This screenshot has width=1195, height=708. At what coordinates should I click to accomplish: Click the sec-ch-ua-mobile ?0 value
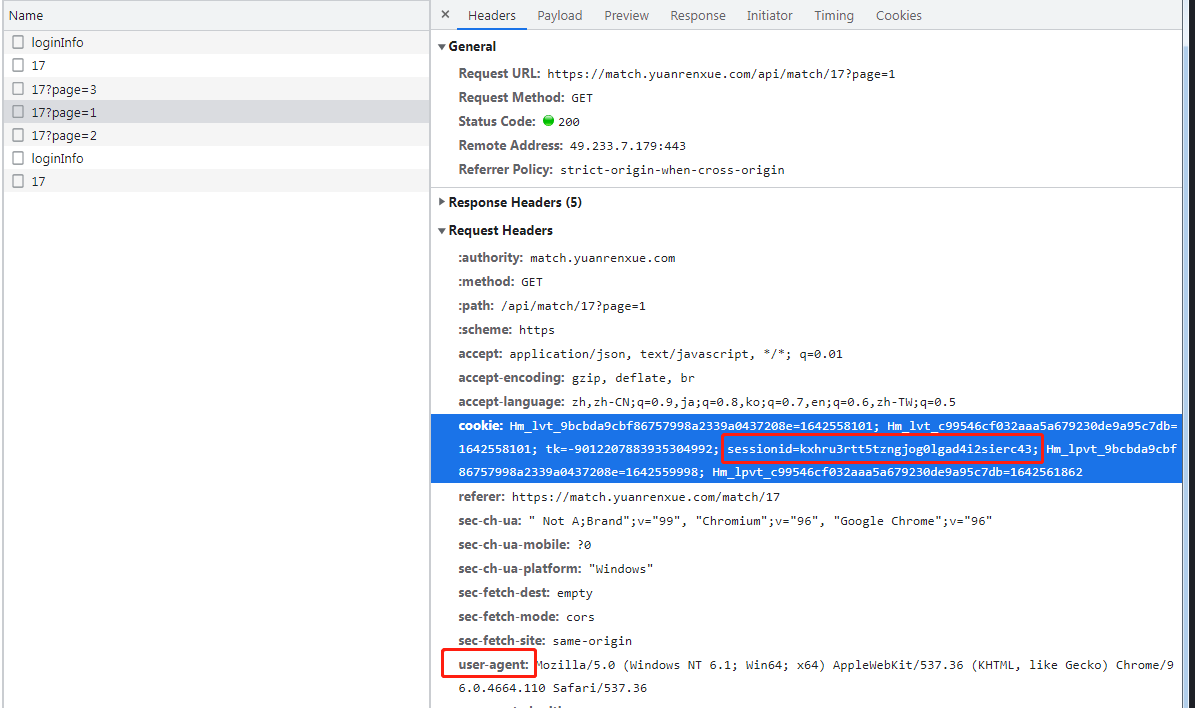pos(584,545)
